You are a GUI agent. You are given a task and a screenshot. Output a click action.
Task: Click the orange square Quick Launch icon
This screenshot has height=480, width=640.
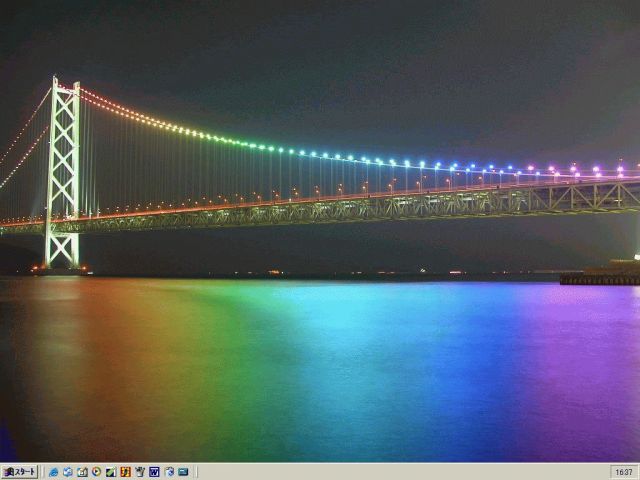[x=126, y=472]
